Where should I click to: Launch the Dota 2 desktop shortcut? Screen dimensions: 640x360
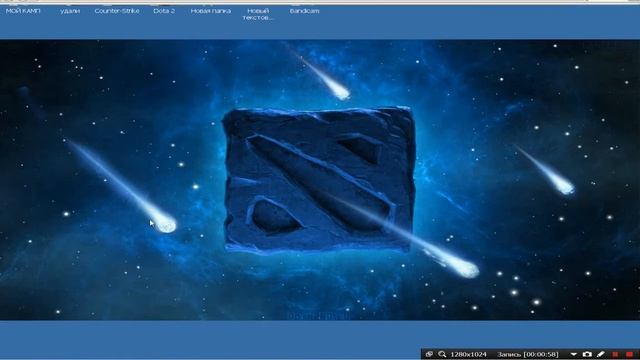164,11
